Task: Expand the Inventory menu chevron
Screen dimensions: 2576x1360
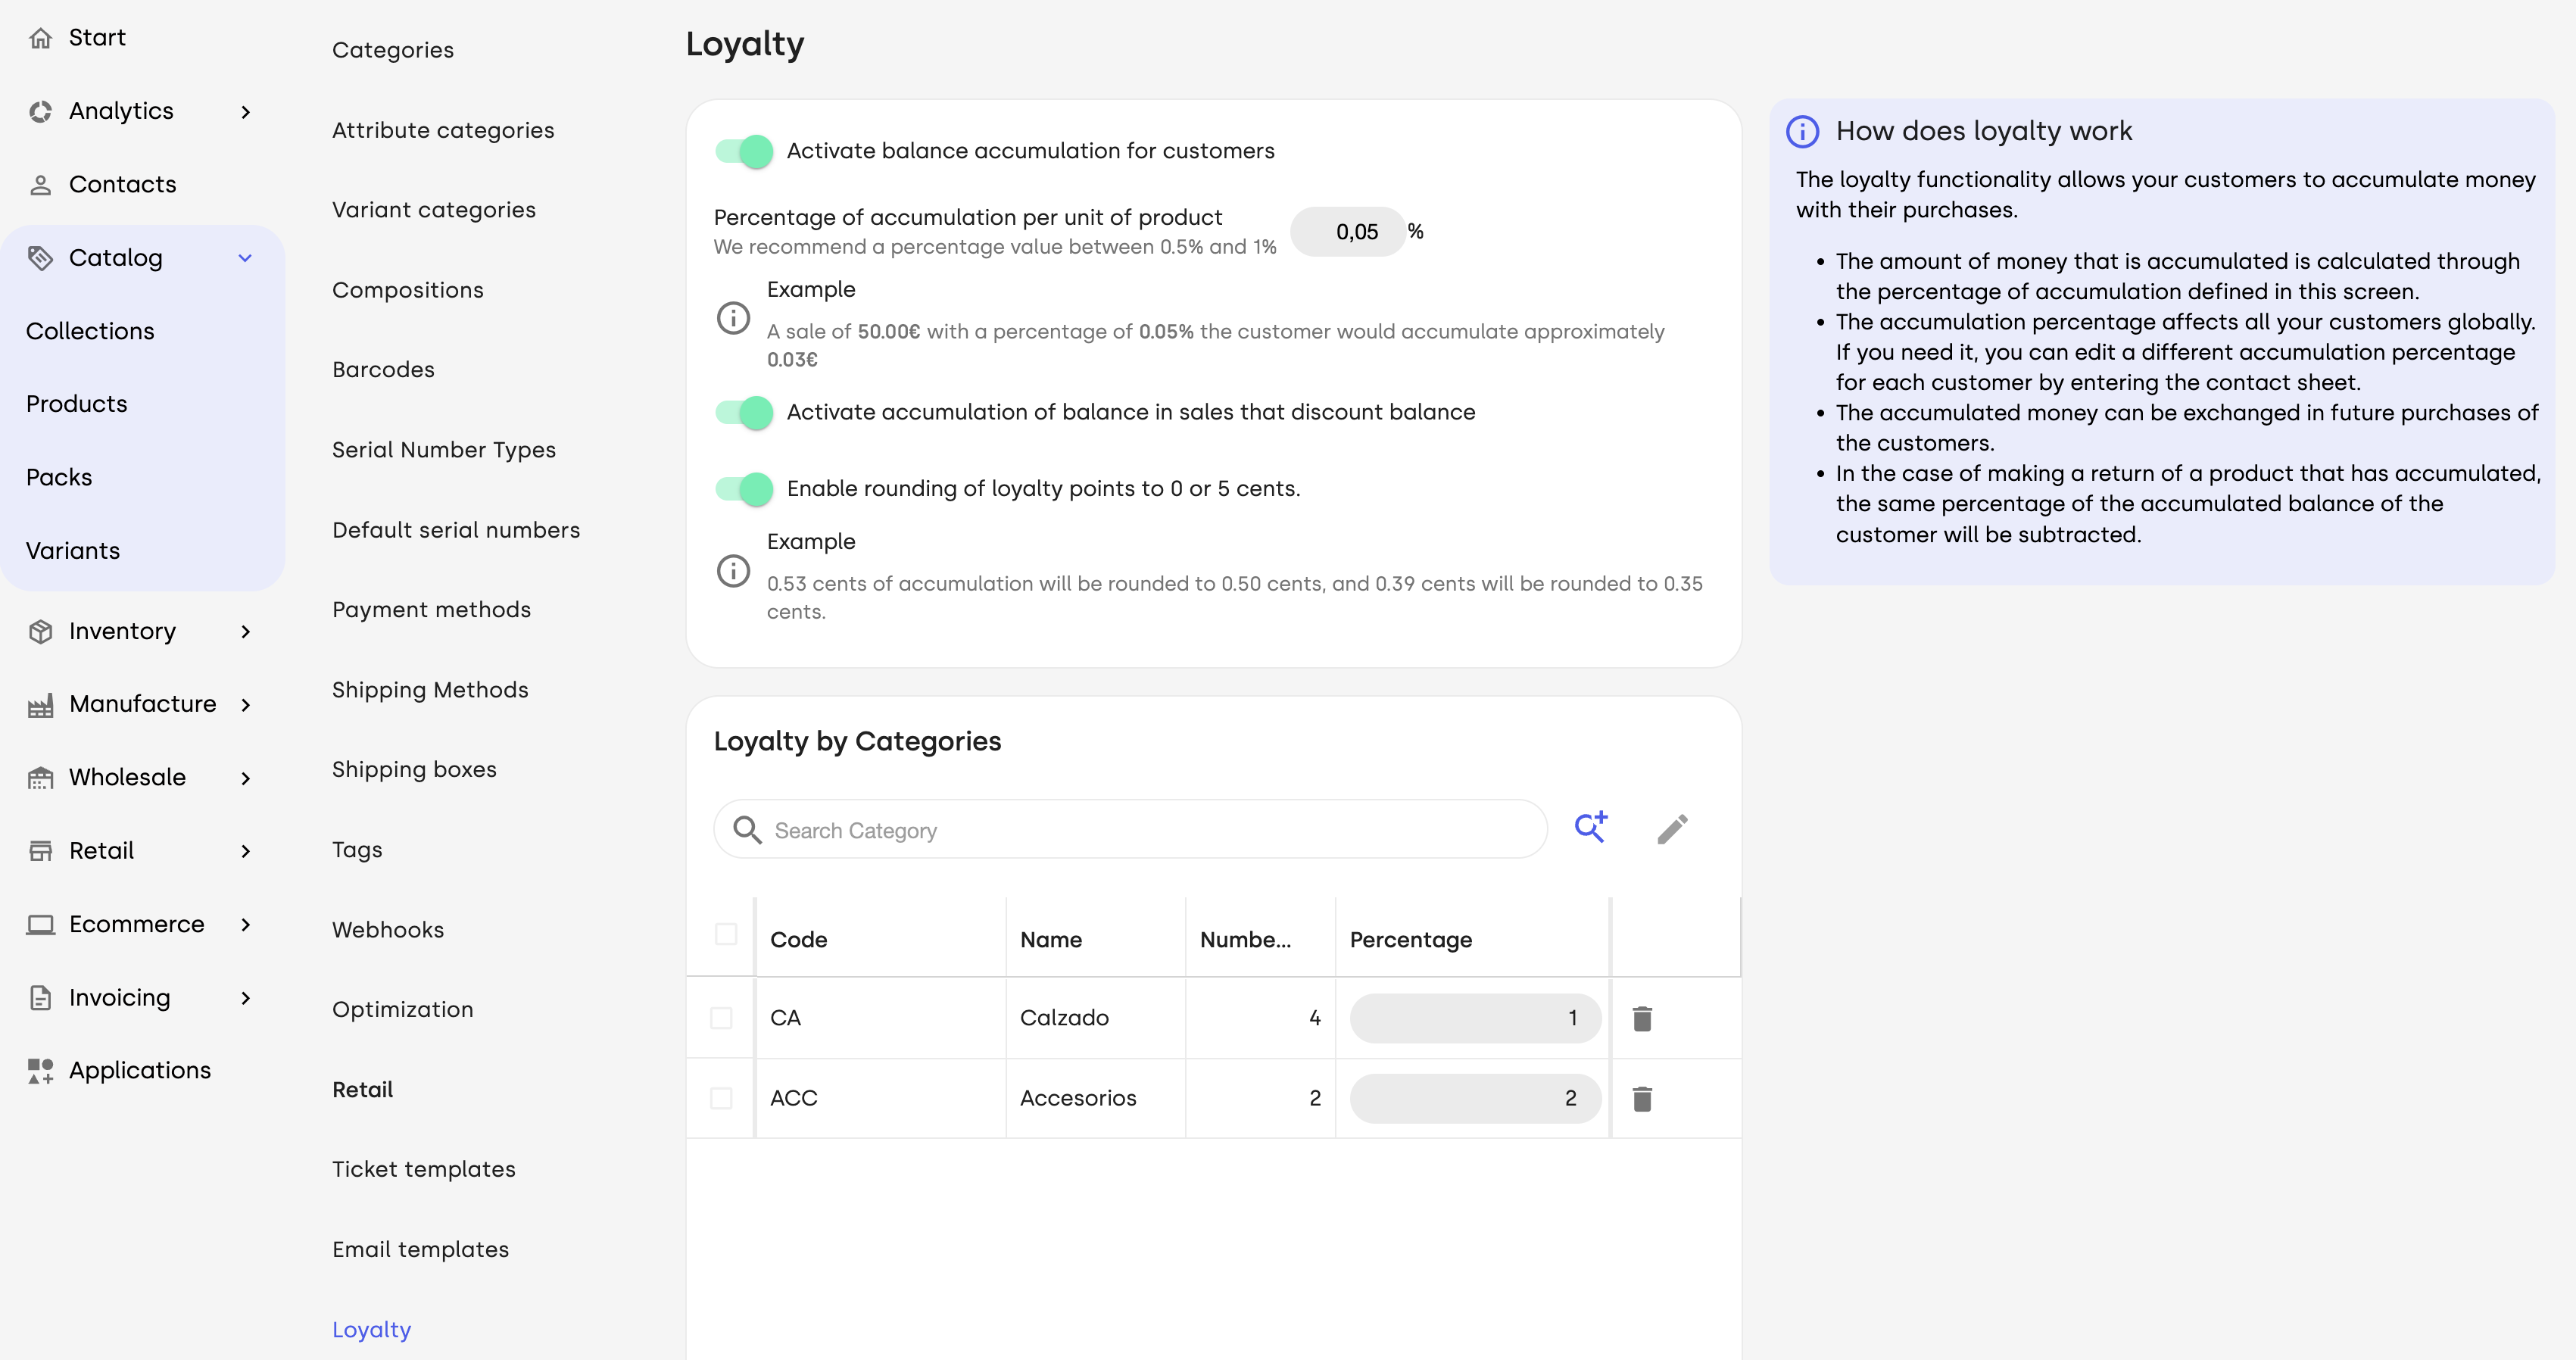Action: 246,632
